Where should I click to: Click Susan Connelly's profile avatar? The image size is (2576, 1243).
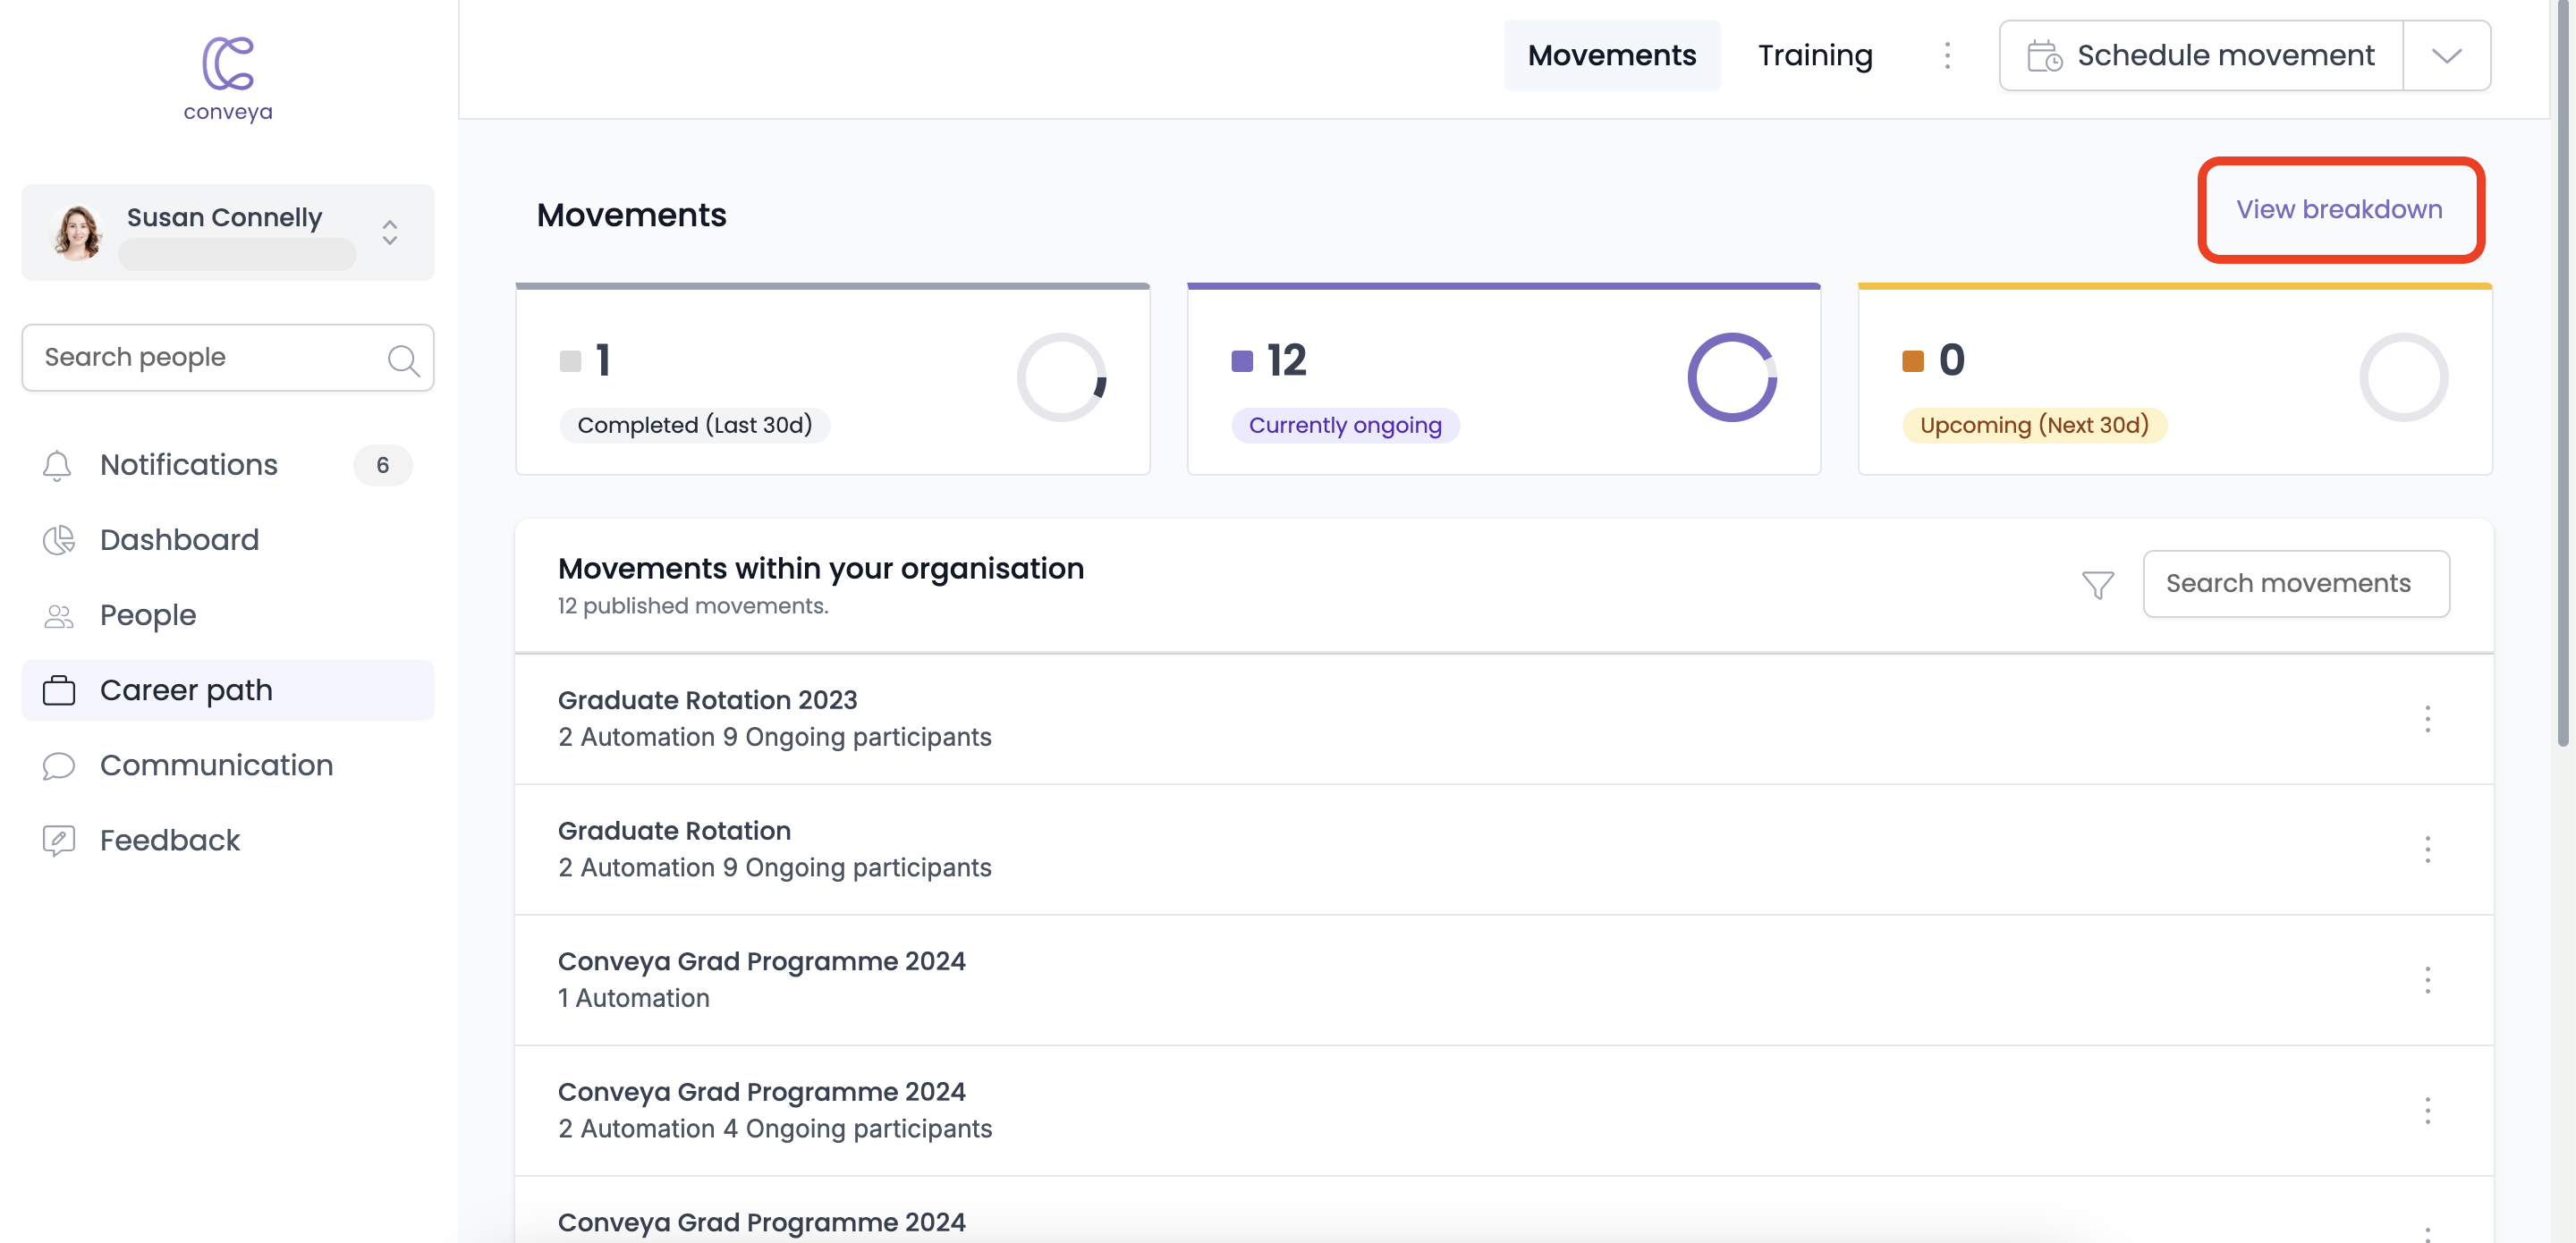pyautogui.click(x=78, y=232)
